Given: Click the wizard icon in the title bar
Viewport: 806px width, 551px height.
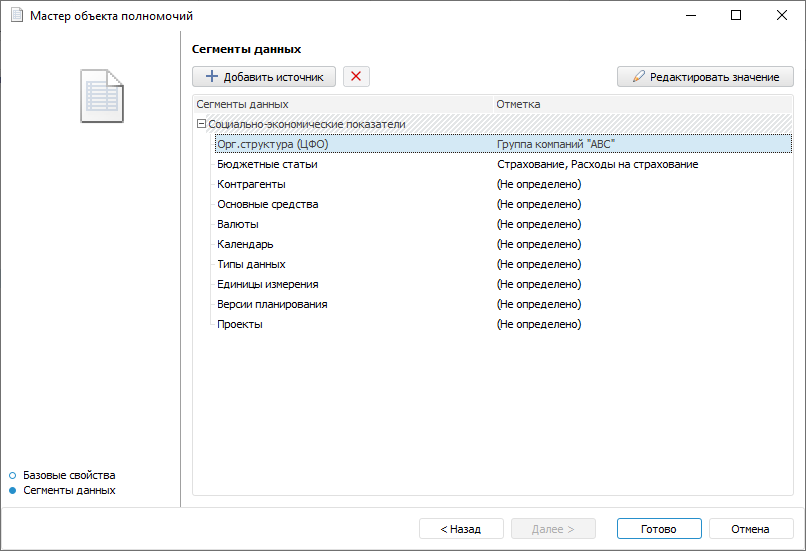Looking at the screenshot, I should [x=16, y=16].
